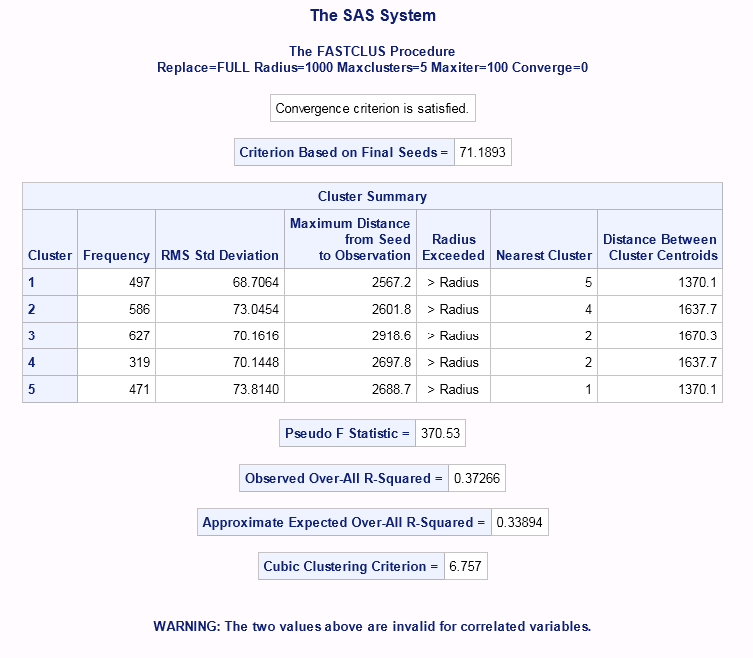Click frequency value 497
Screen dimensions: 753x658
click(x=116, y=282)
